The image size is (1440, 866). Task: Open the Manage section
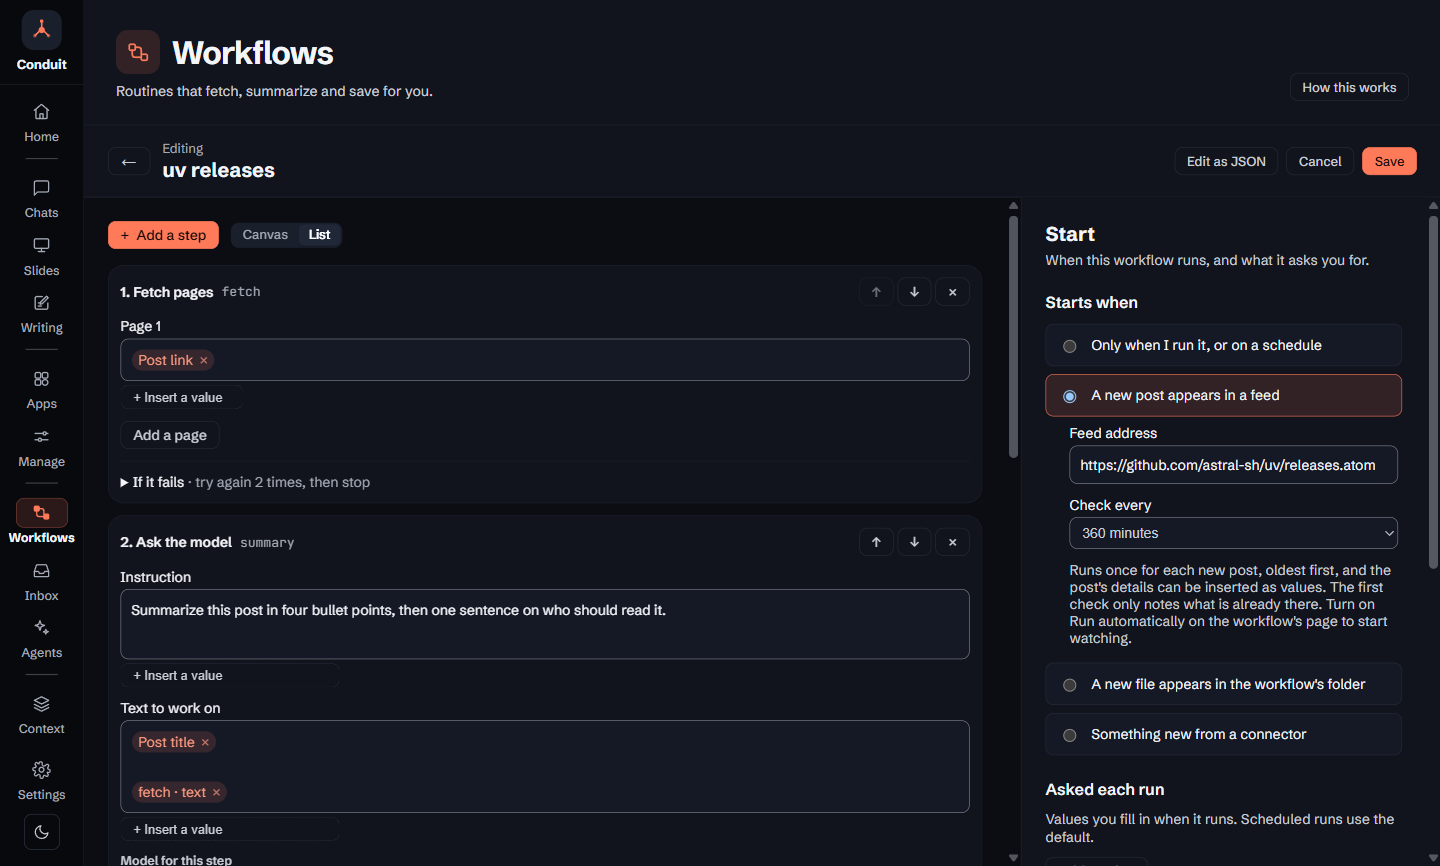pyautogui.click(x=41, y=448)
